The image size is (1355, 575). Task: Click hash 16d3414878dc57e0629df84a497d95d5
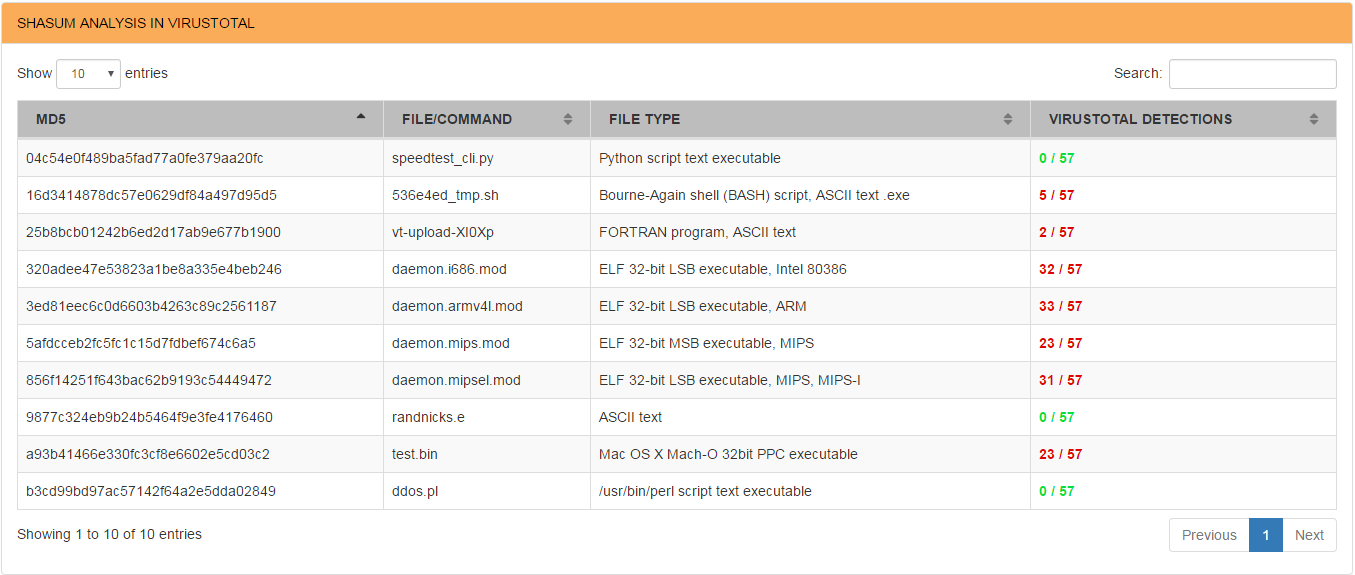(151, 195)
